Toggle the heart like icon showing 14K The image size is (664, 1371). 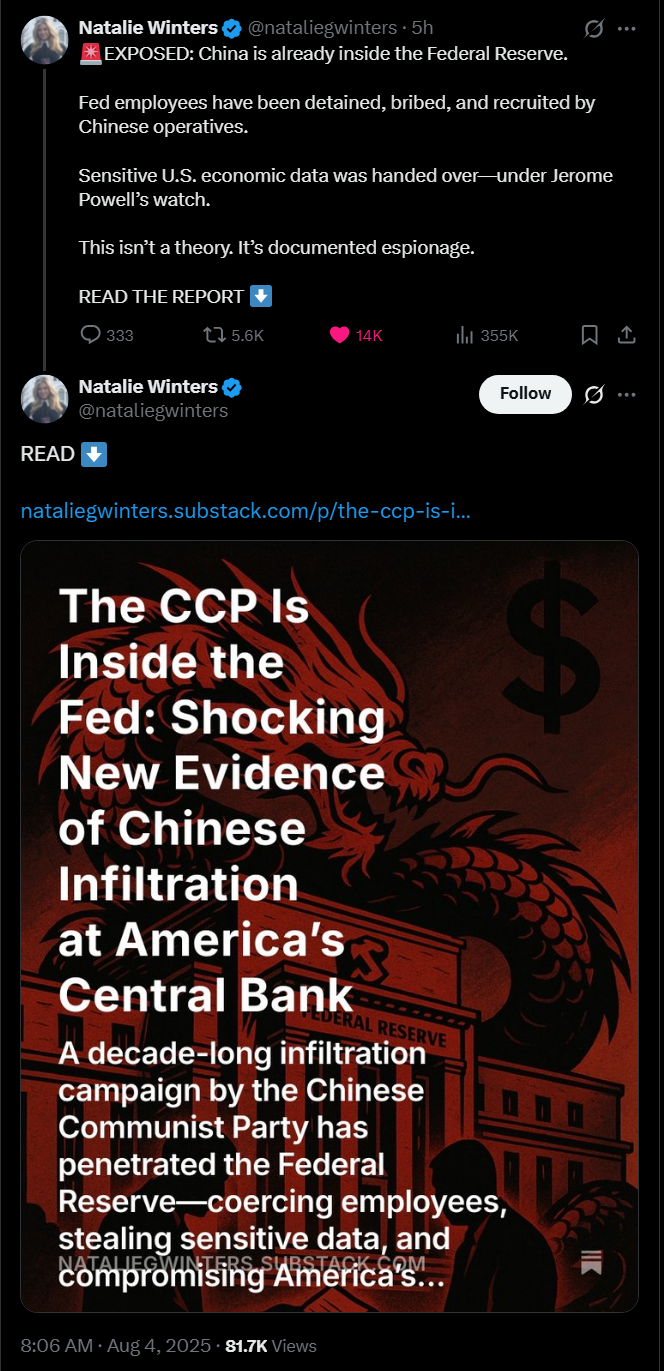pos(339,335)
